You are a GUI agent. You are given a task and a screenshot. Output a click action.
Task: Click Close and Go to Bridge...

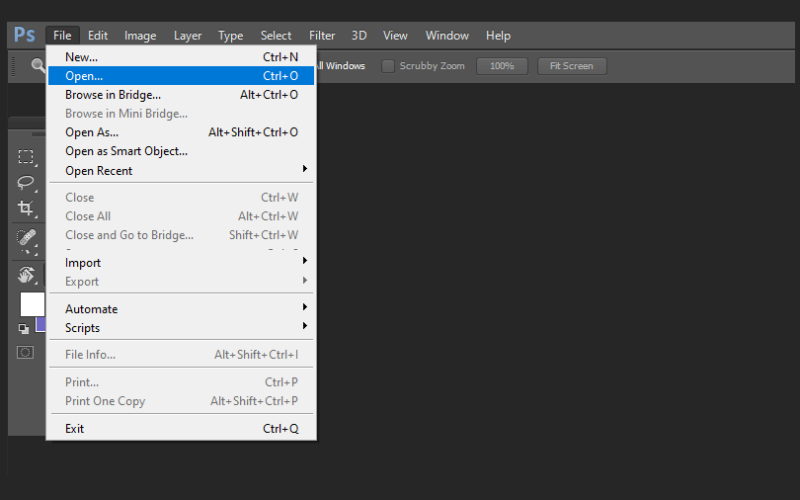[181, 235]
